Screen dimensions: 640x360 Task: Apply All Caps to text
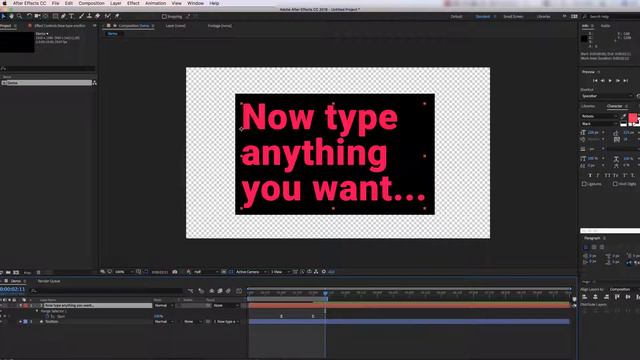click(607, 176)
